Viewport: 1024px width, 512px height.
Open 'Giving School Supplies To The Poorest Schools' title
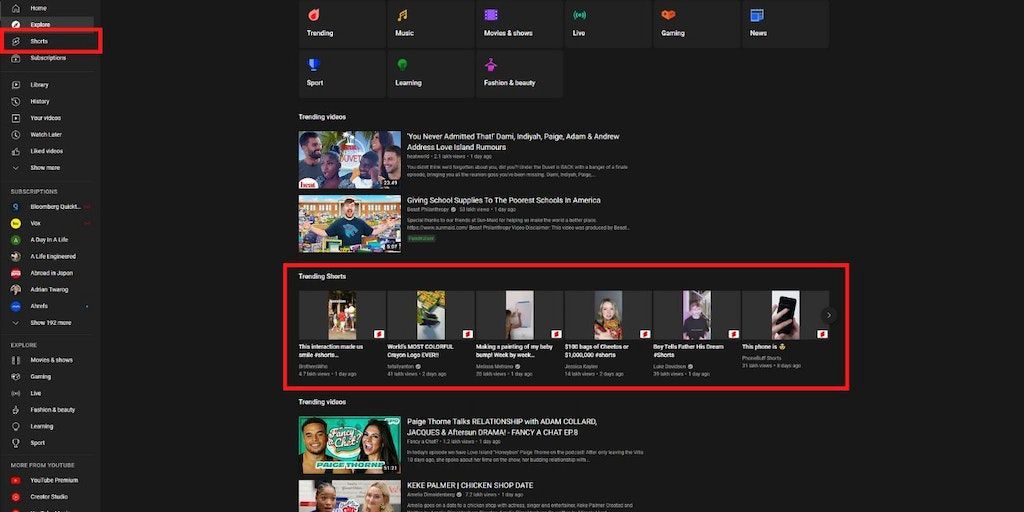pos(504,200)
